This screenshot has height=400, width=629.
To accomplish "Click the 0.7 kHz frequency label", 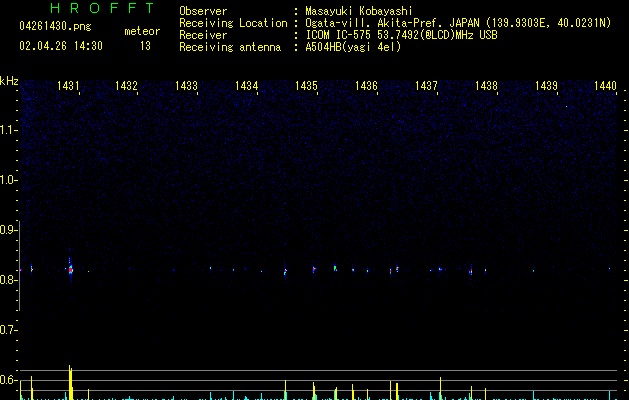I will click(8, 330).
